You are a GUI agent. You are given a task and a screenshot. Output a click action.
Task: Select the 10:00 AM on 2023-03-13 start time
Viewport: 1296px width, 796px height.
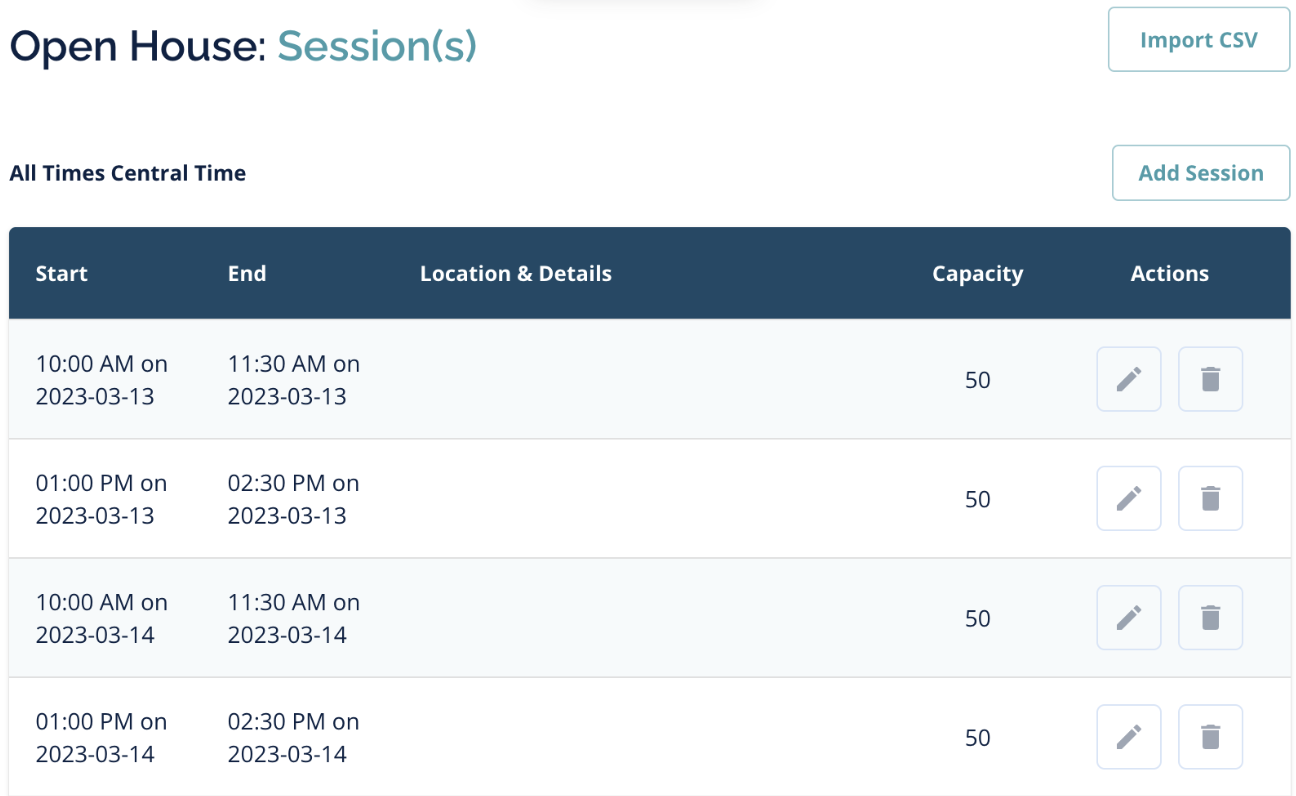click(x=101, y=379)
